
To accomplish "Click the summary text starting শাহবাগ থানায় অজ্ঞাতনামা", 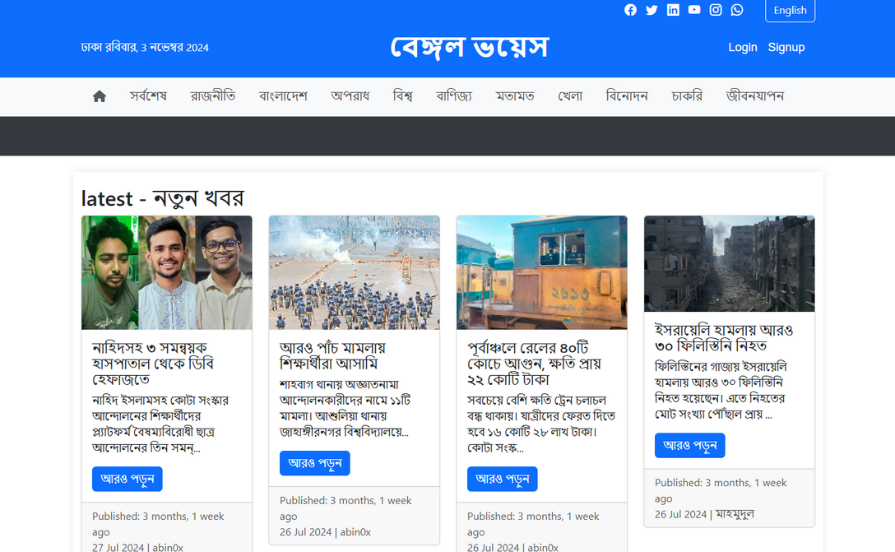I will [345, 408].
